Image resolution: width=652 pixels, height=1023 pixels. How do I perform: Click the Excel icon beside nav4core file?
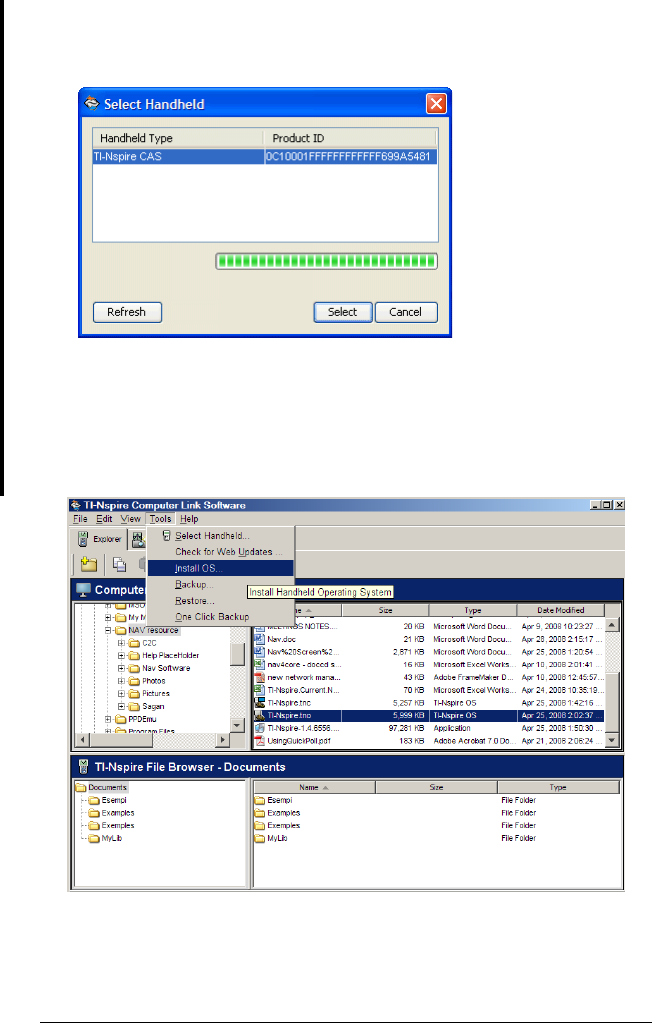tap(259, 664)
